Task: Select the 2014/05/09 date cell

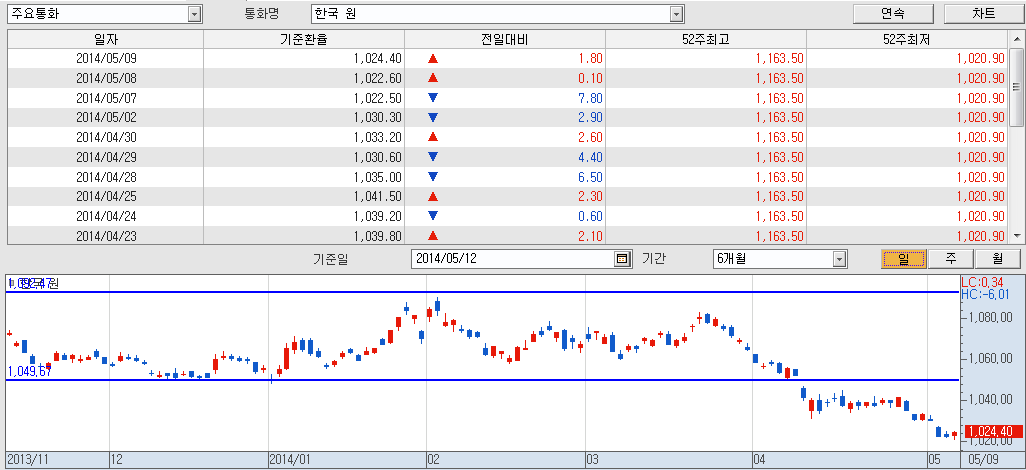Action: (106, 58)
